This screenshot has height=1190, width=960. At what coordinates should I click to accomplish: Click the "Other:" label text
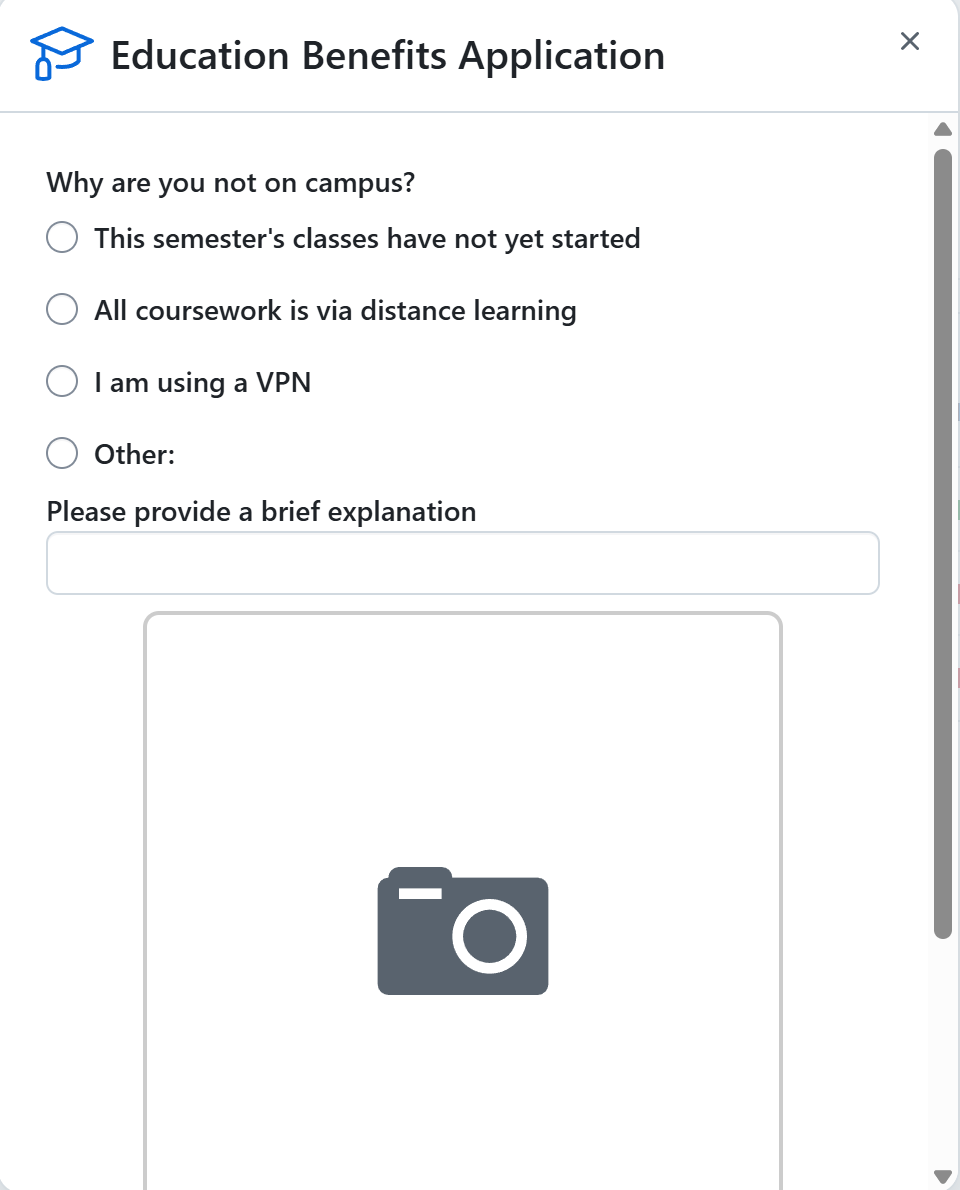(136, 453)
